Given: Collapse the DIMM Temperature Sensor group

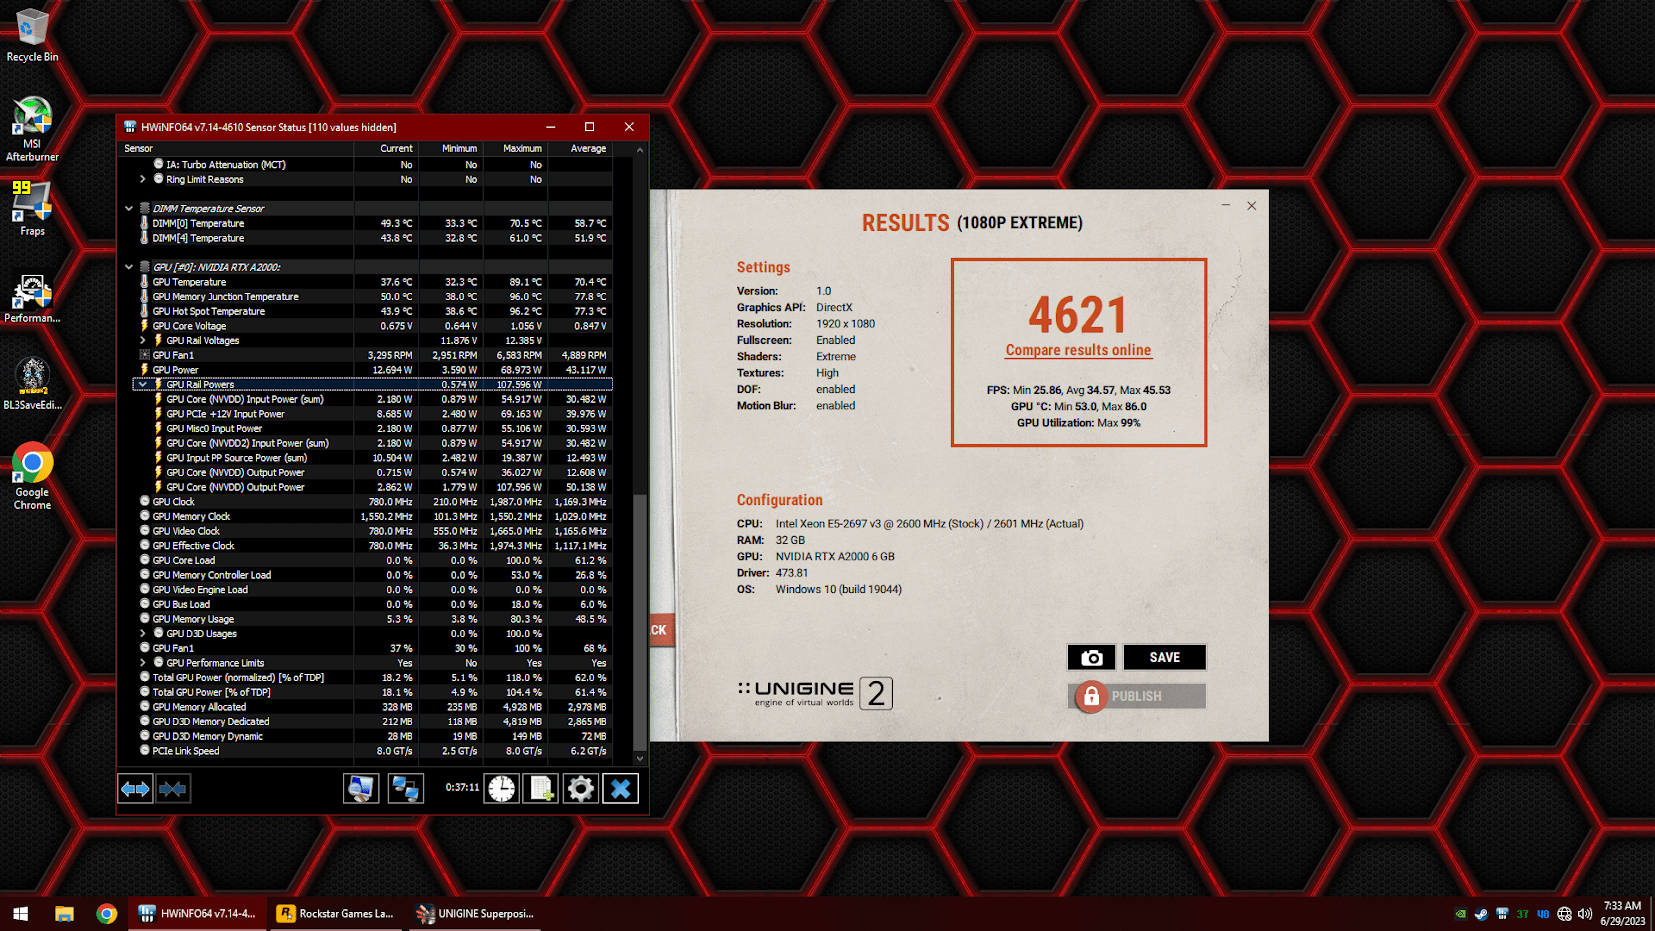Looking at the screenshot, I should point(129,208).
